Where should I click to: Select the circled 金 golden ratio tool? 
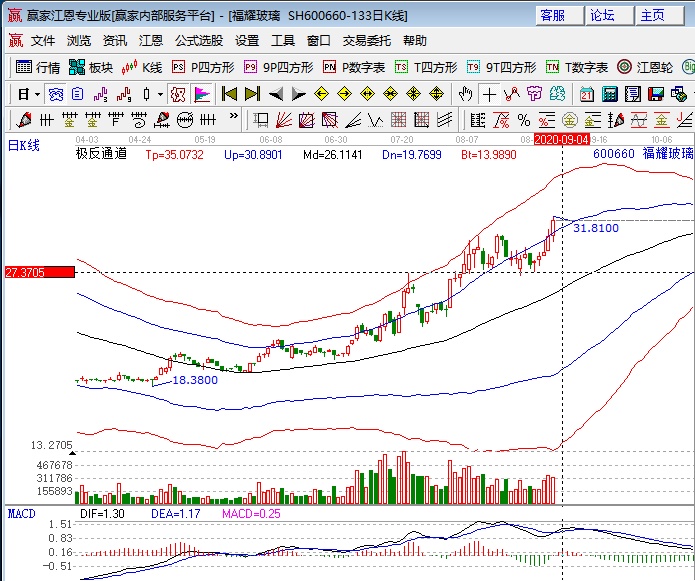(570, 120)
